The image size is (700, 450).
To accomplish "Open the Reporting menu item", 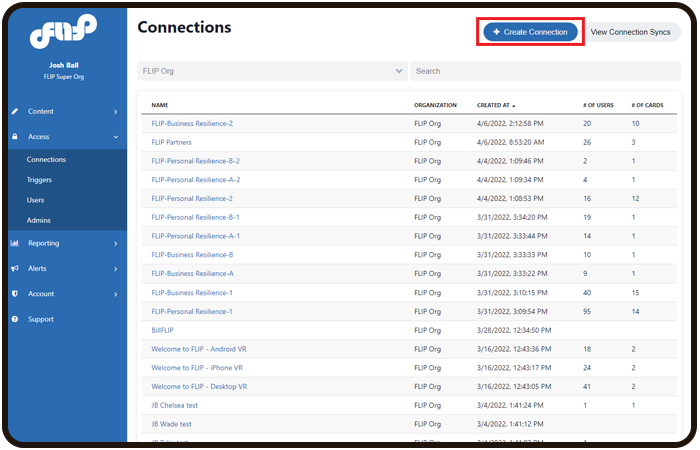I will [x=43, y=243].
